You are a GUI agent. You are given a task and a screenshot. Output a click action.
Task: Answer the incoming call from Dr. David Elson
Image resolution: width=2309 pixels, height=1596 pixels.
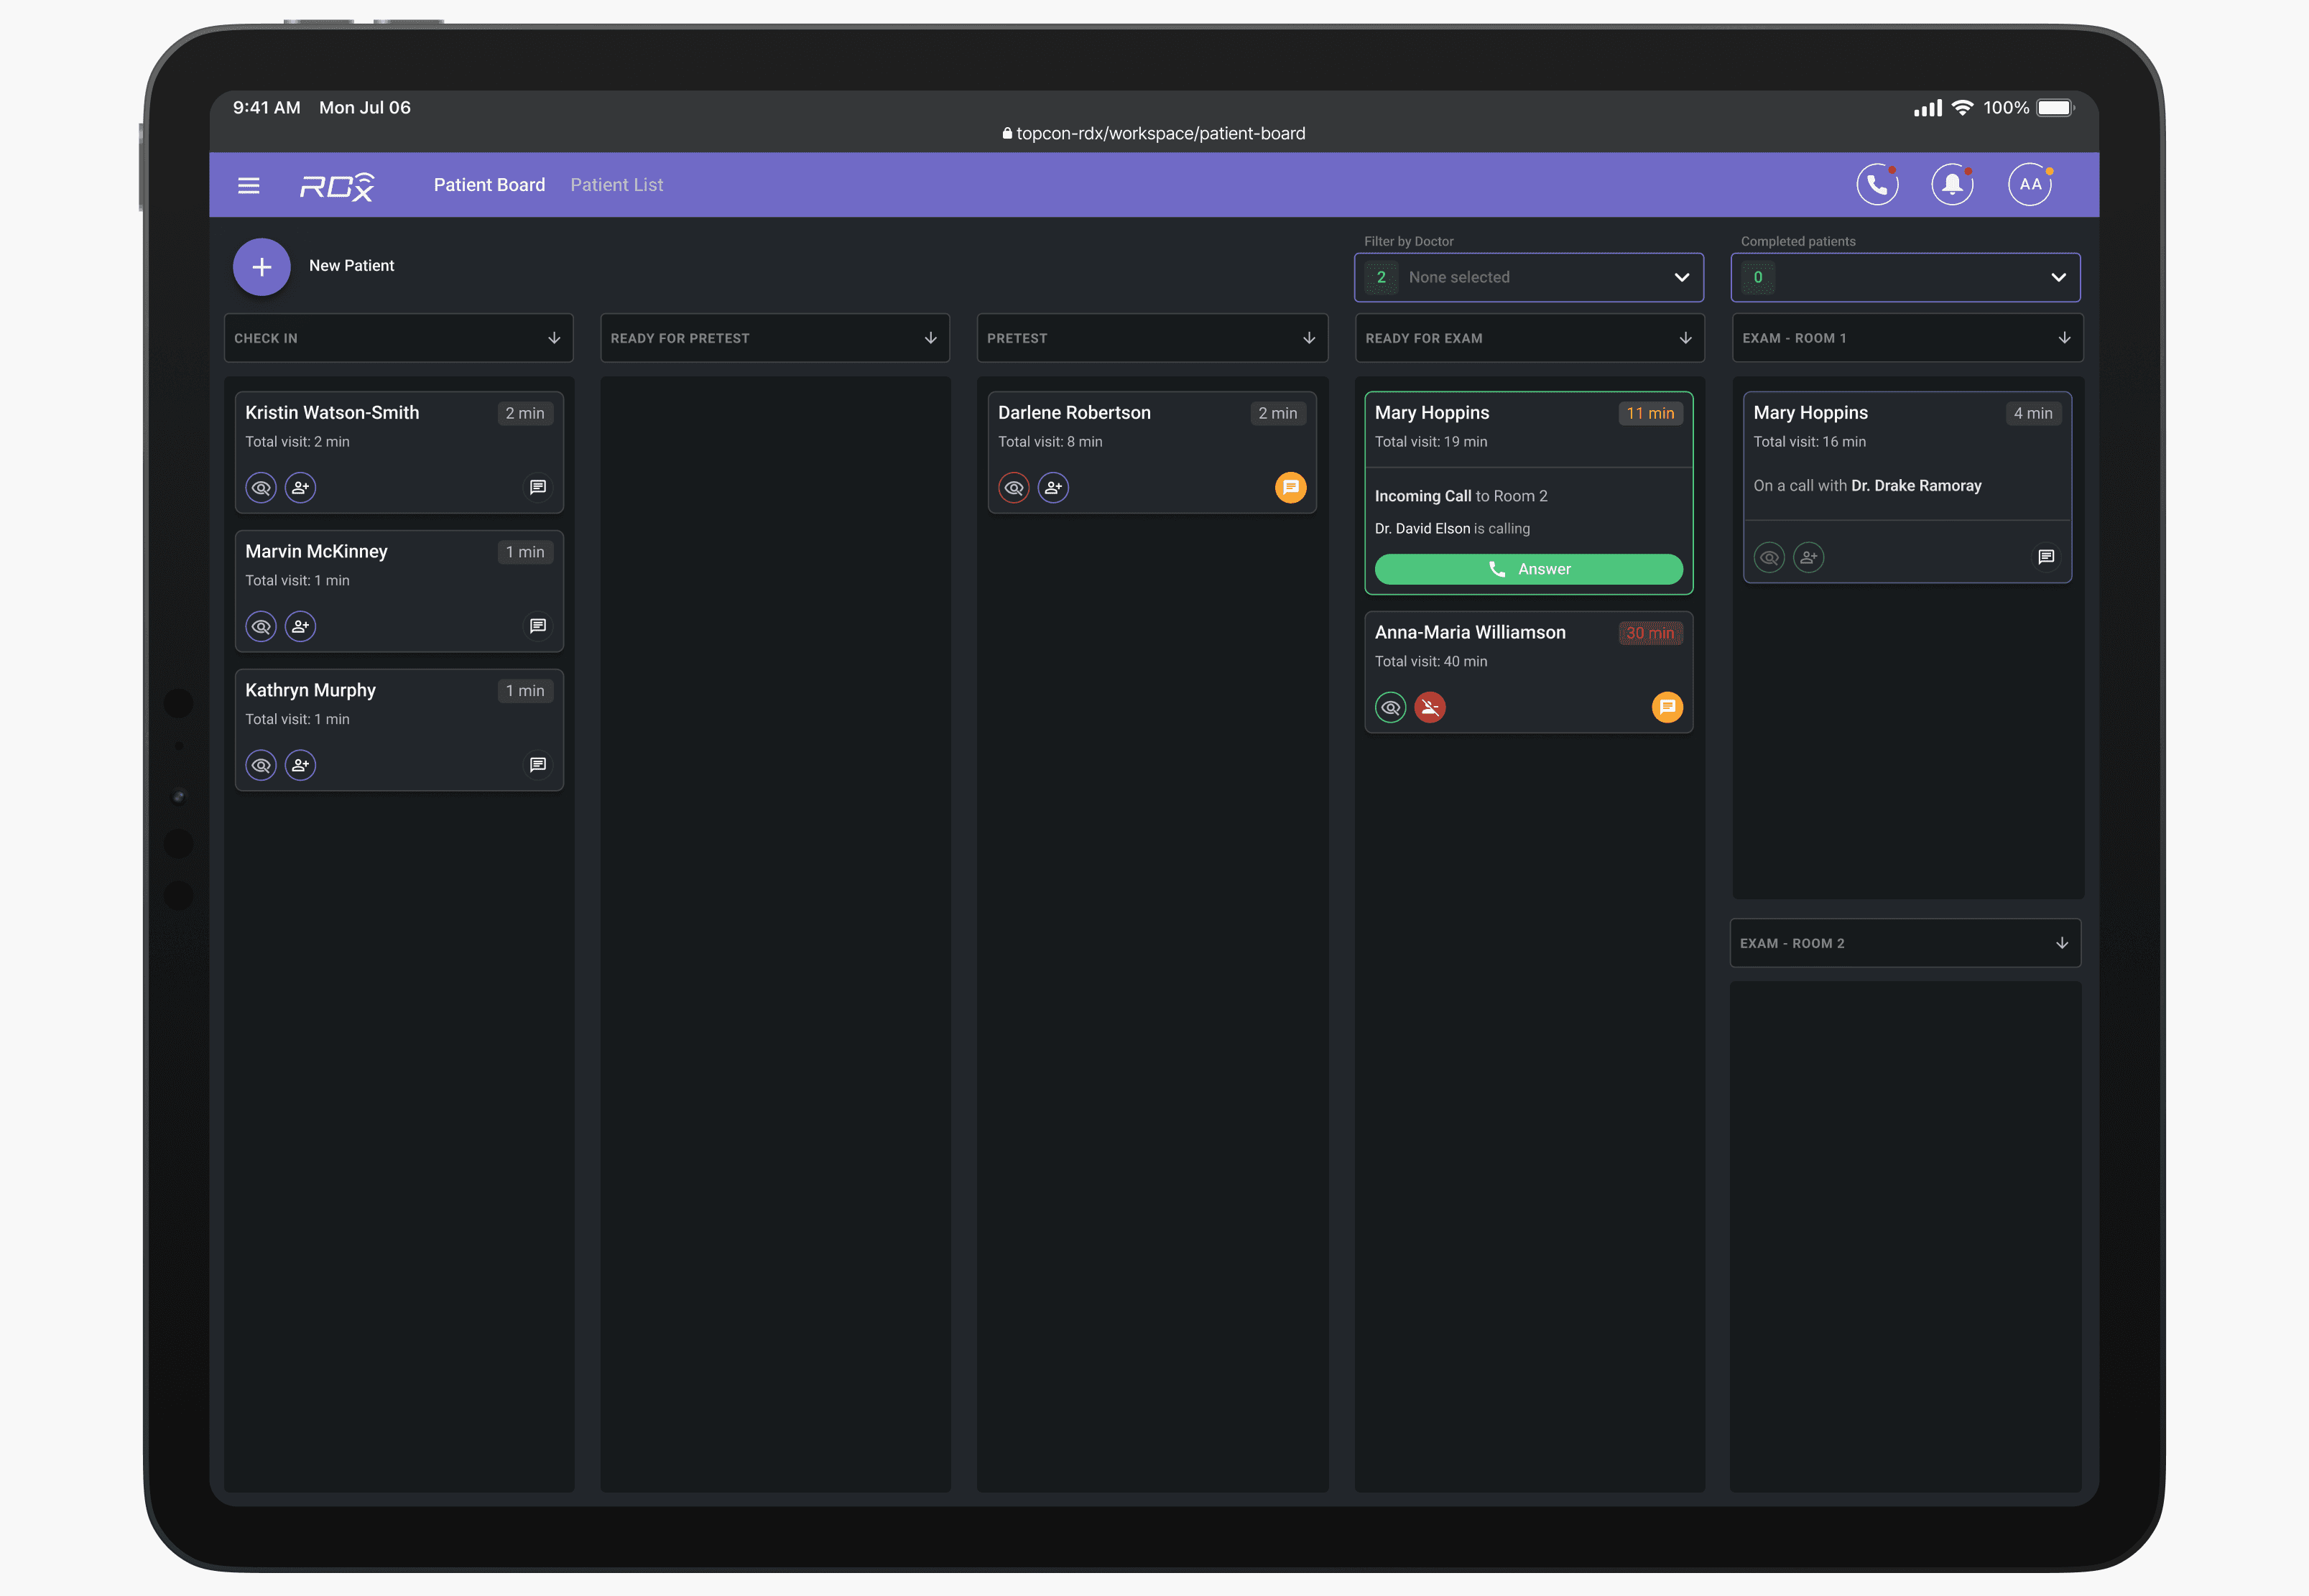(1528, 569)
